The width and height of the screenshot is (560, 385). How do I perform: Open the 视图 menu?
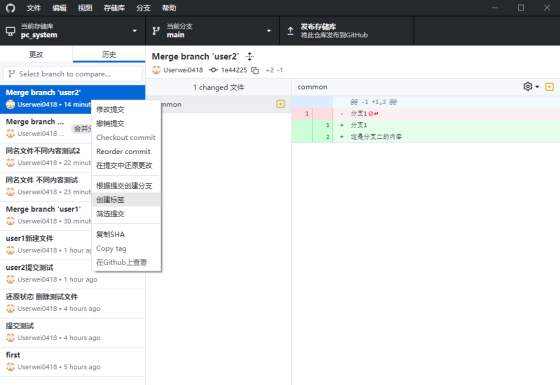pos(85,8)
